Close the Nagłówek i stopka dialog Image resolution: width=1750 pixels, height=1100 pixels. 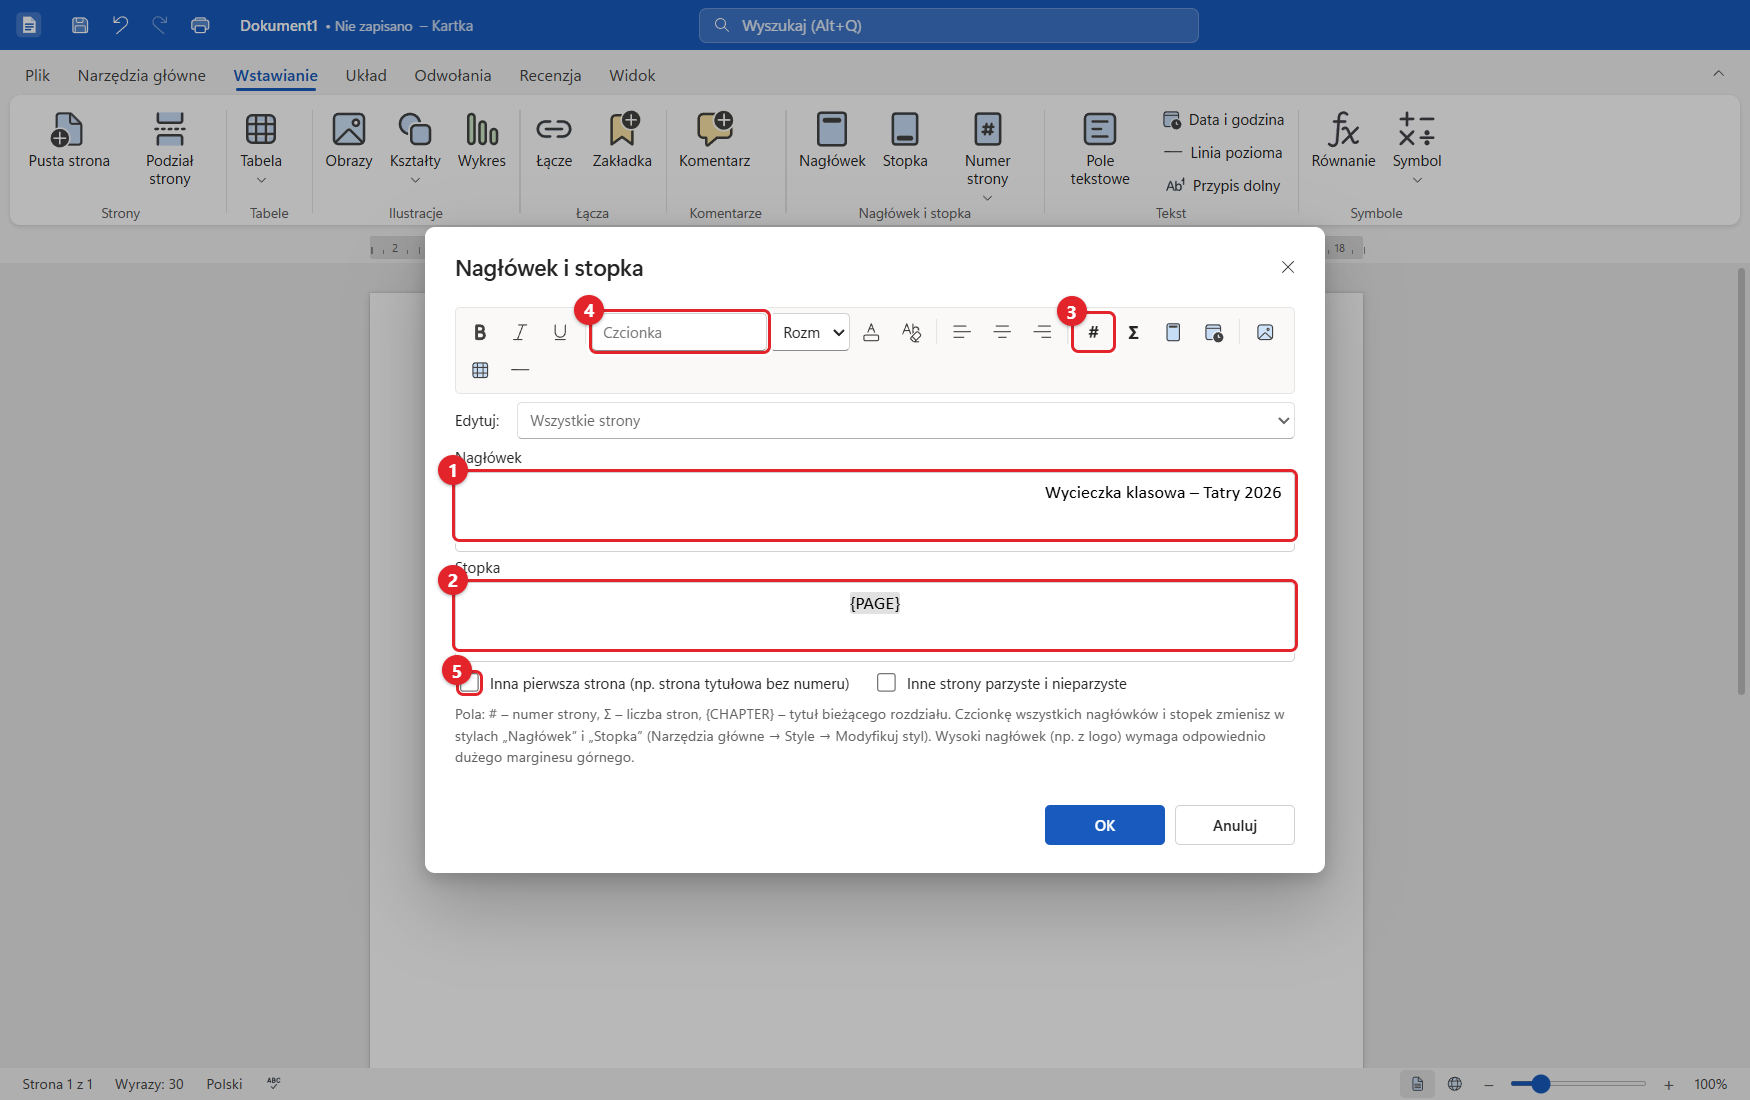pos(1288,267)
